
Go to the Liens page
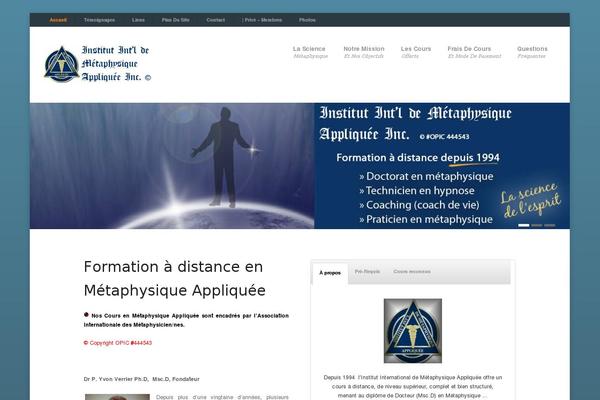pyautogui.click(x=138, y=20)
